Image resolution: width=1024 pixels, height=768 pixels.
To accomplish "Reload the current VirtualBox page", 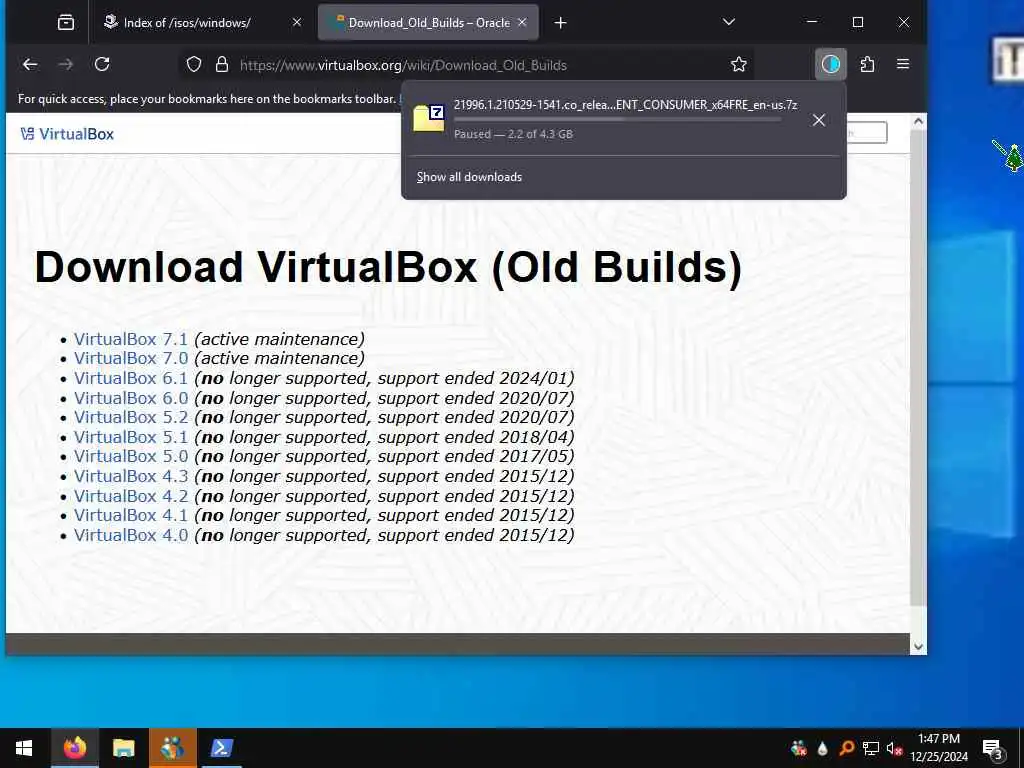I will point(102,64).
